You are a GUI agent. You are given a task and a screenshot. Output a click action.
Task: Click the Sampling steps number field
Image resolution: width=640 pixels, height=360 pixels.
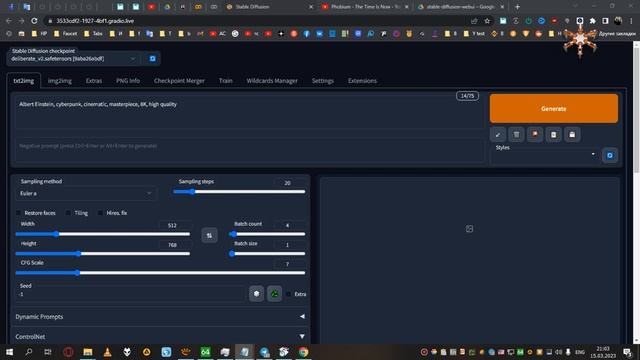[289, 183]
